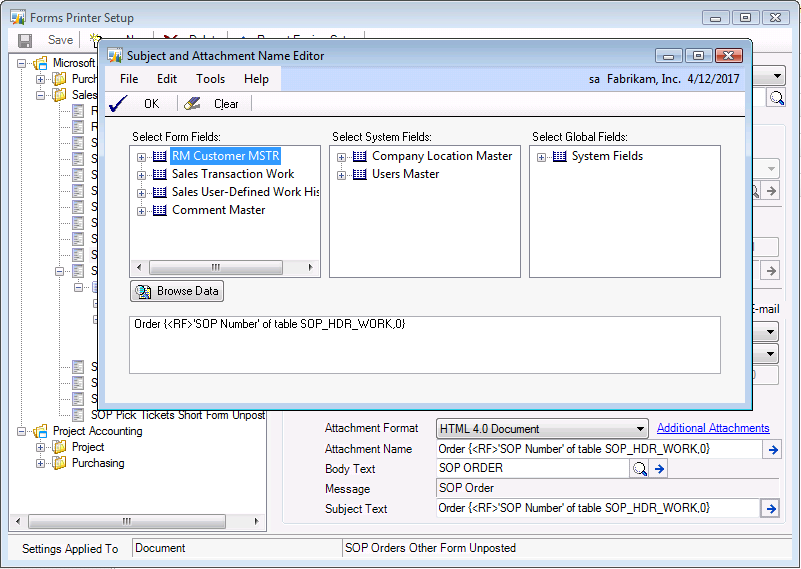Open the Tools menu

pyautogui.click(x=210, y=79)
